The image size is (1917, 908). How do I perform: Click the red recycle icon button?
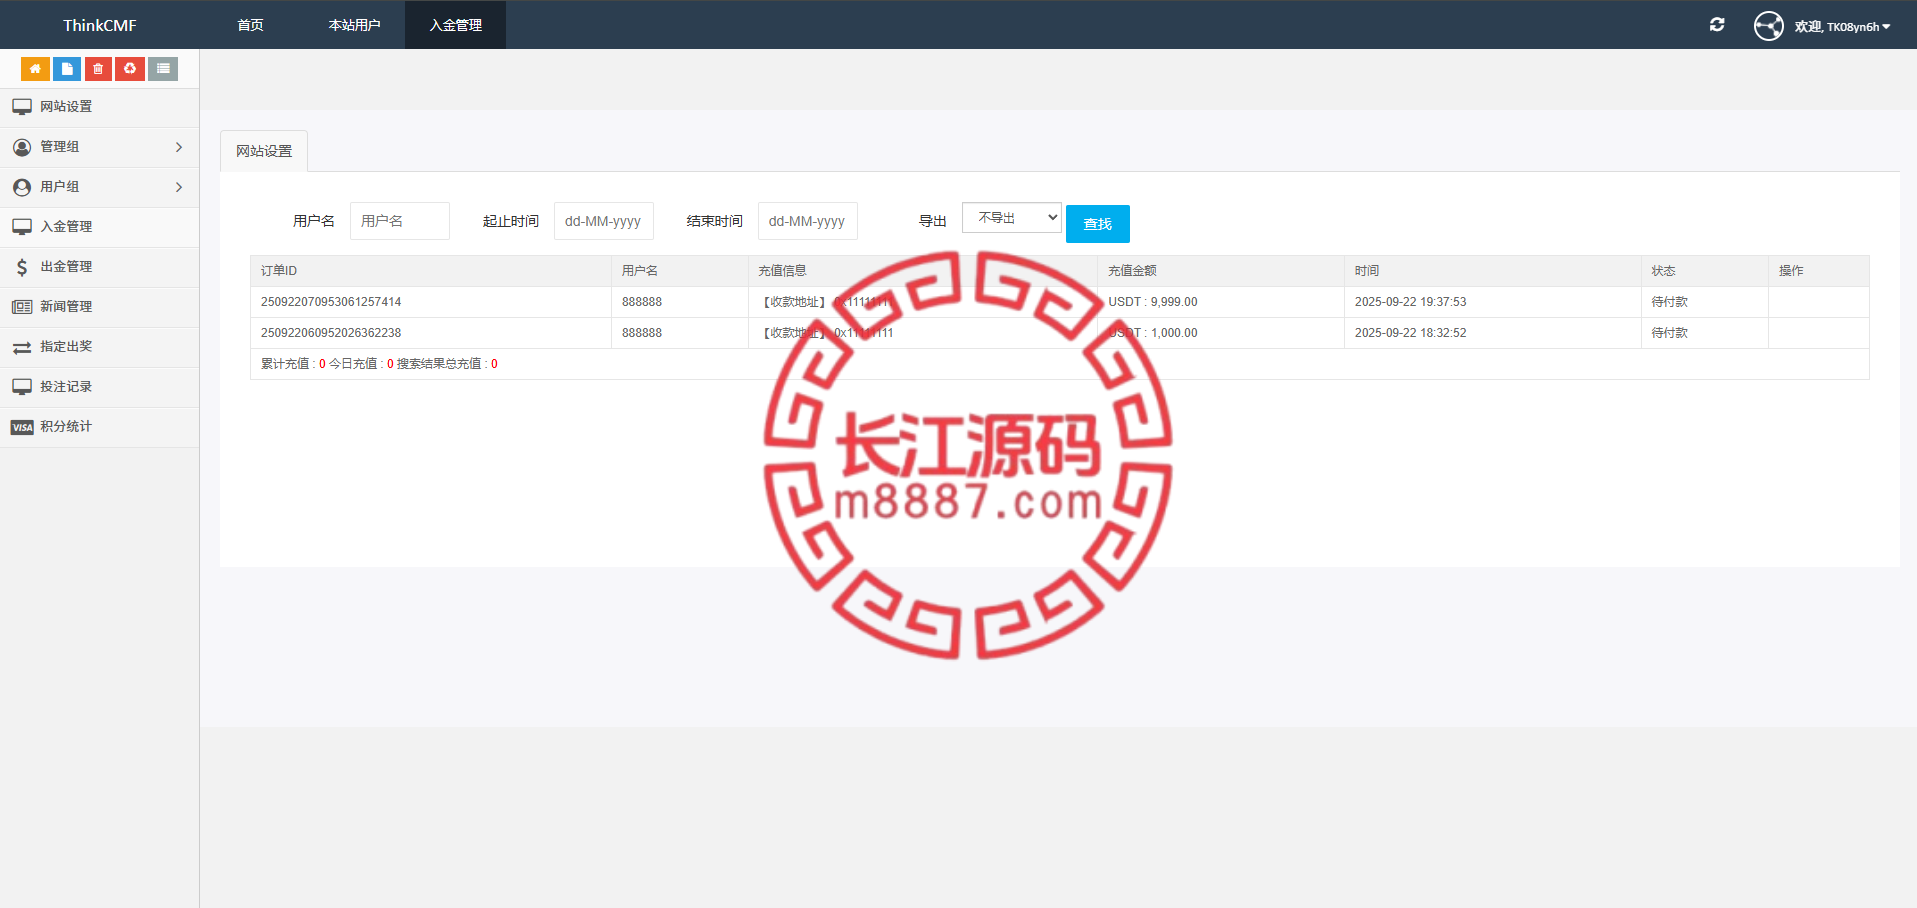pyautogui.click(x=130, y=69)
